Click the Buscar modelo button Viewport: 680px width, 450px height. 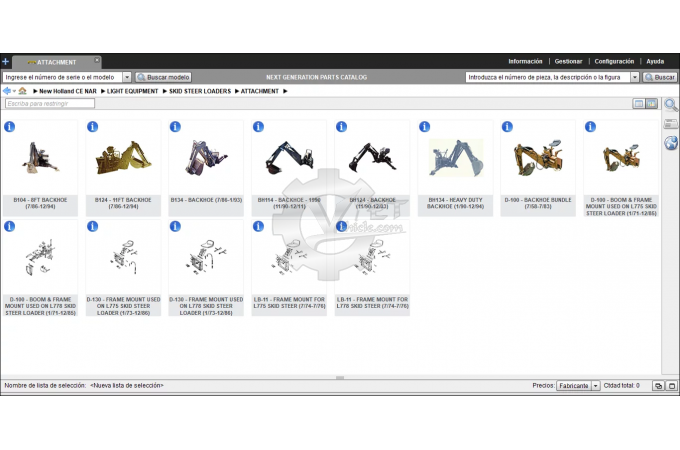point(163,77)
